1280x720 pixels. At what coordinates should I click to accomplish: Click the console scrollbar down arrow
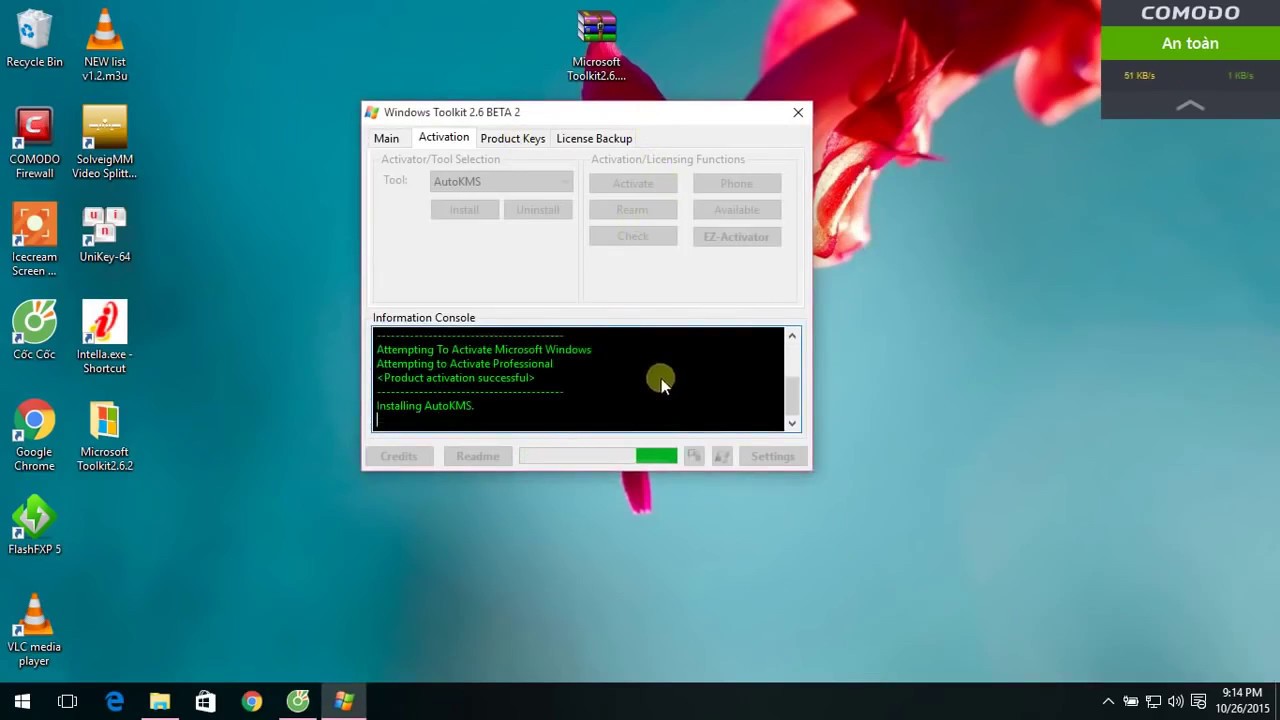click(x=792, y=423)
